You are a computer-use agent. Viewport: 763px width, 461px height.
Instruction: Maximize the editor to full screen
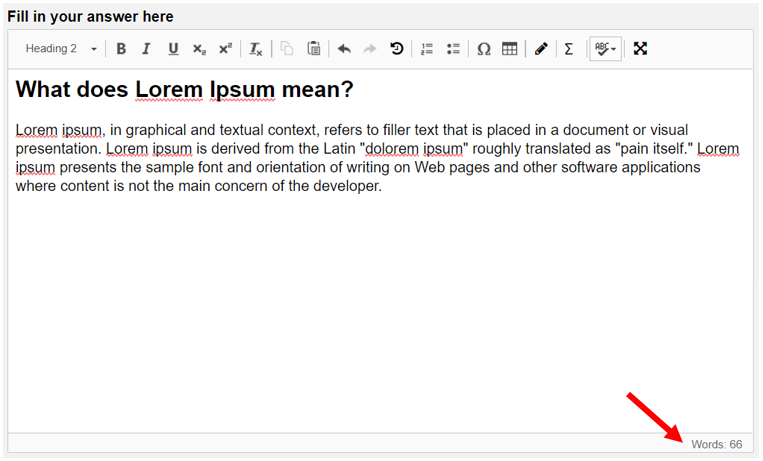(640, 49)
